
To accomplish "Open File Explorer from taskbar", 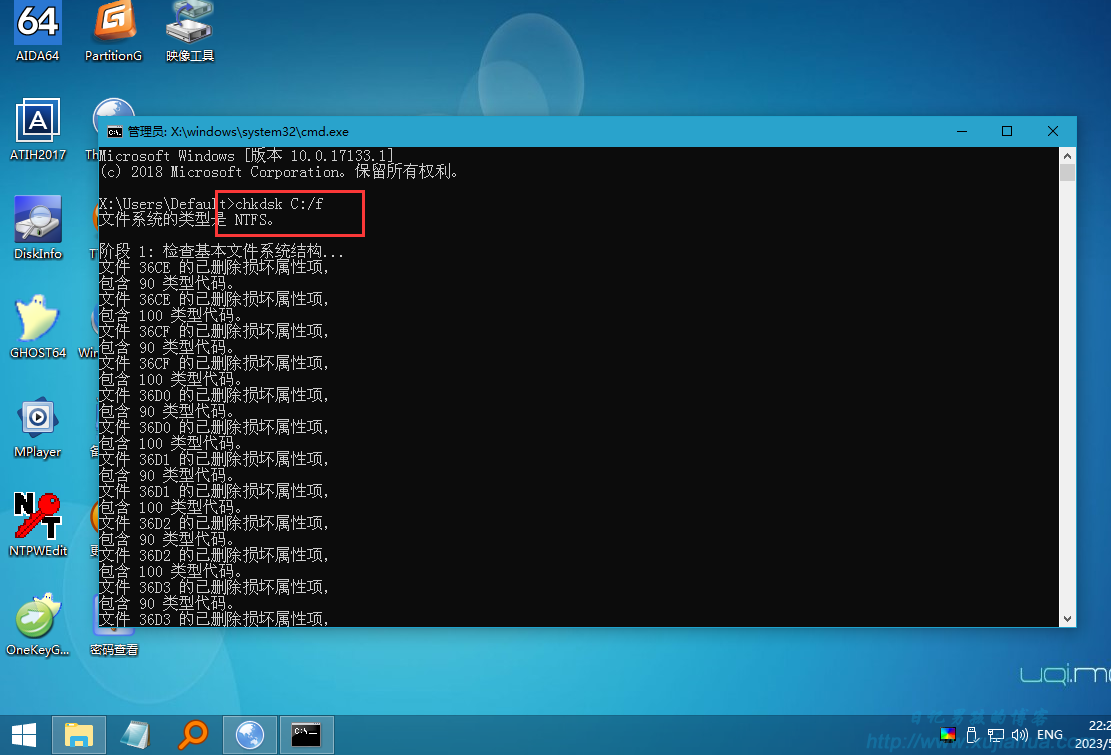I will [79, 735].
